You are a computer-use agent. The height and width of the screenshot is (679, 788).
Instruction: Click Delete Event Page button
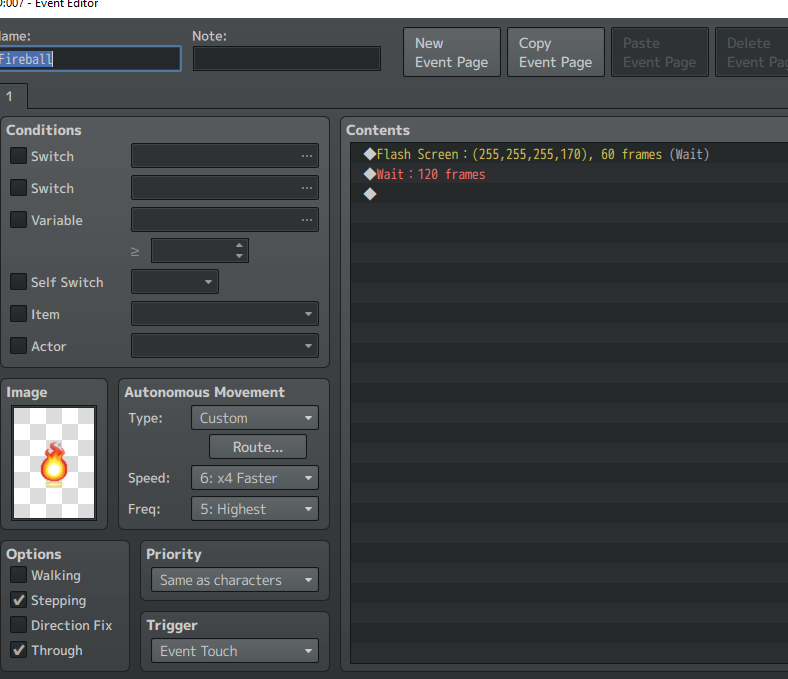(752, 52)
